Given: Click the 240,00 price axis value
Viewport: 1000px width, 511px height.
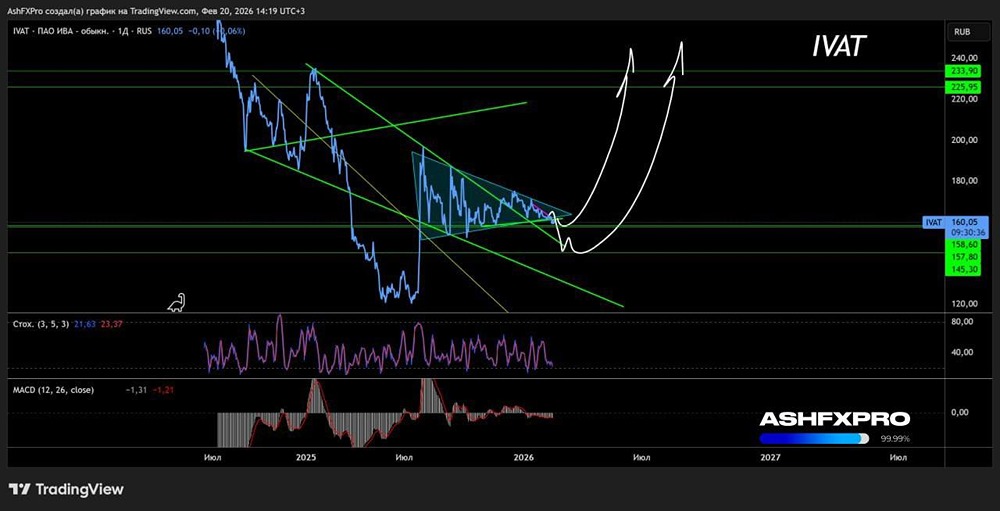Looking at the screenshot, I should [x=963, y=57].
